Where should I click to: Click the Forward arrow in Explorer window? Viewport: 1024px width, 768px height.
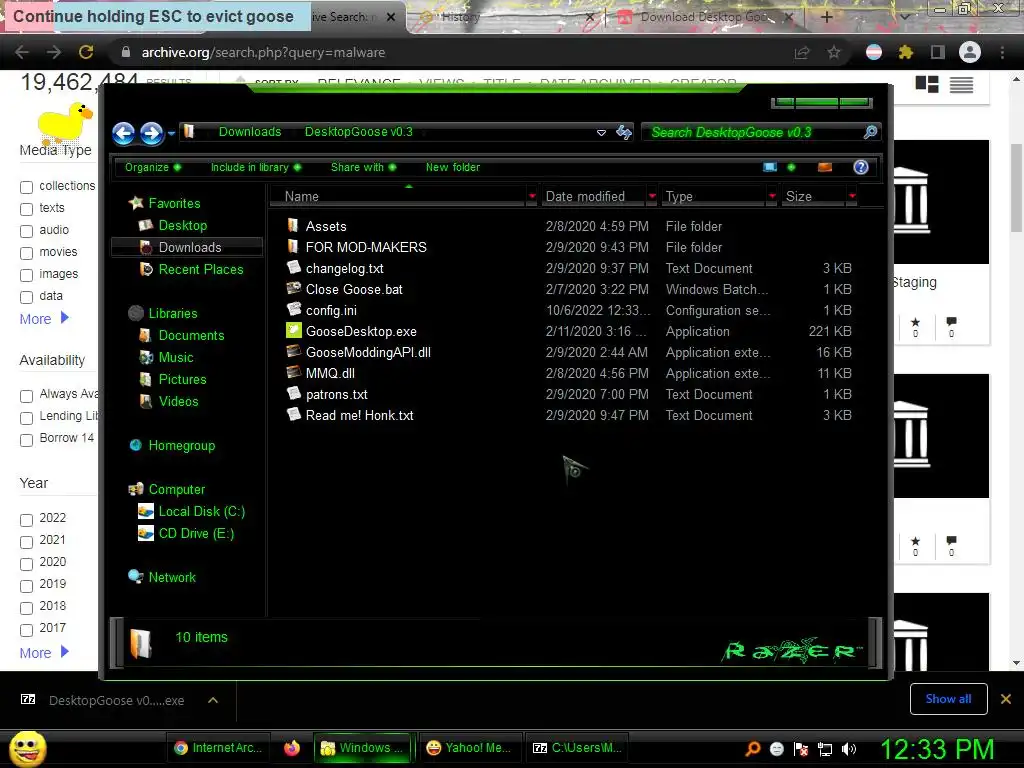[152, 133]
